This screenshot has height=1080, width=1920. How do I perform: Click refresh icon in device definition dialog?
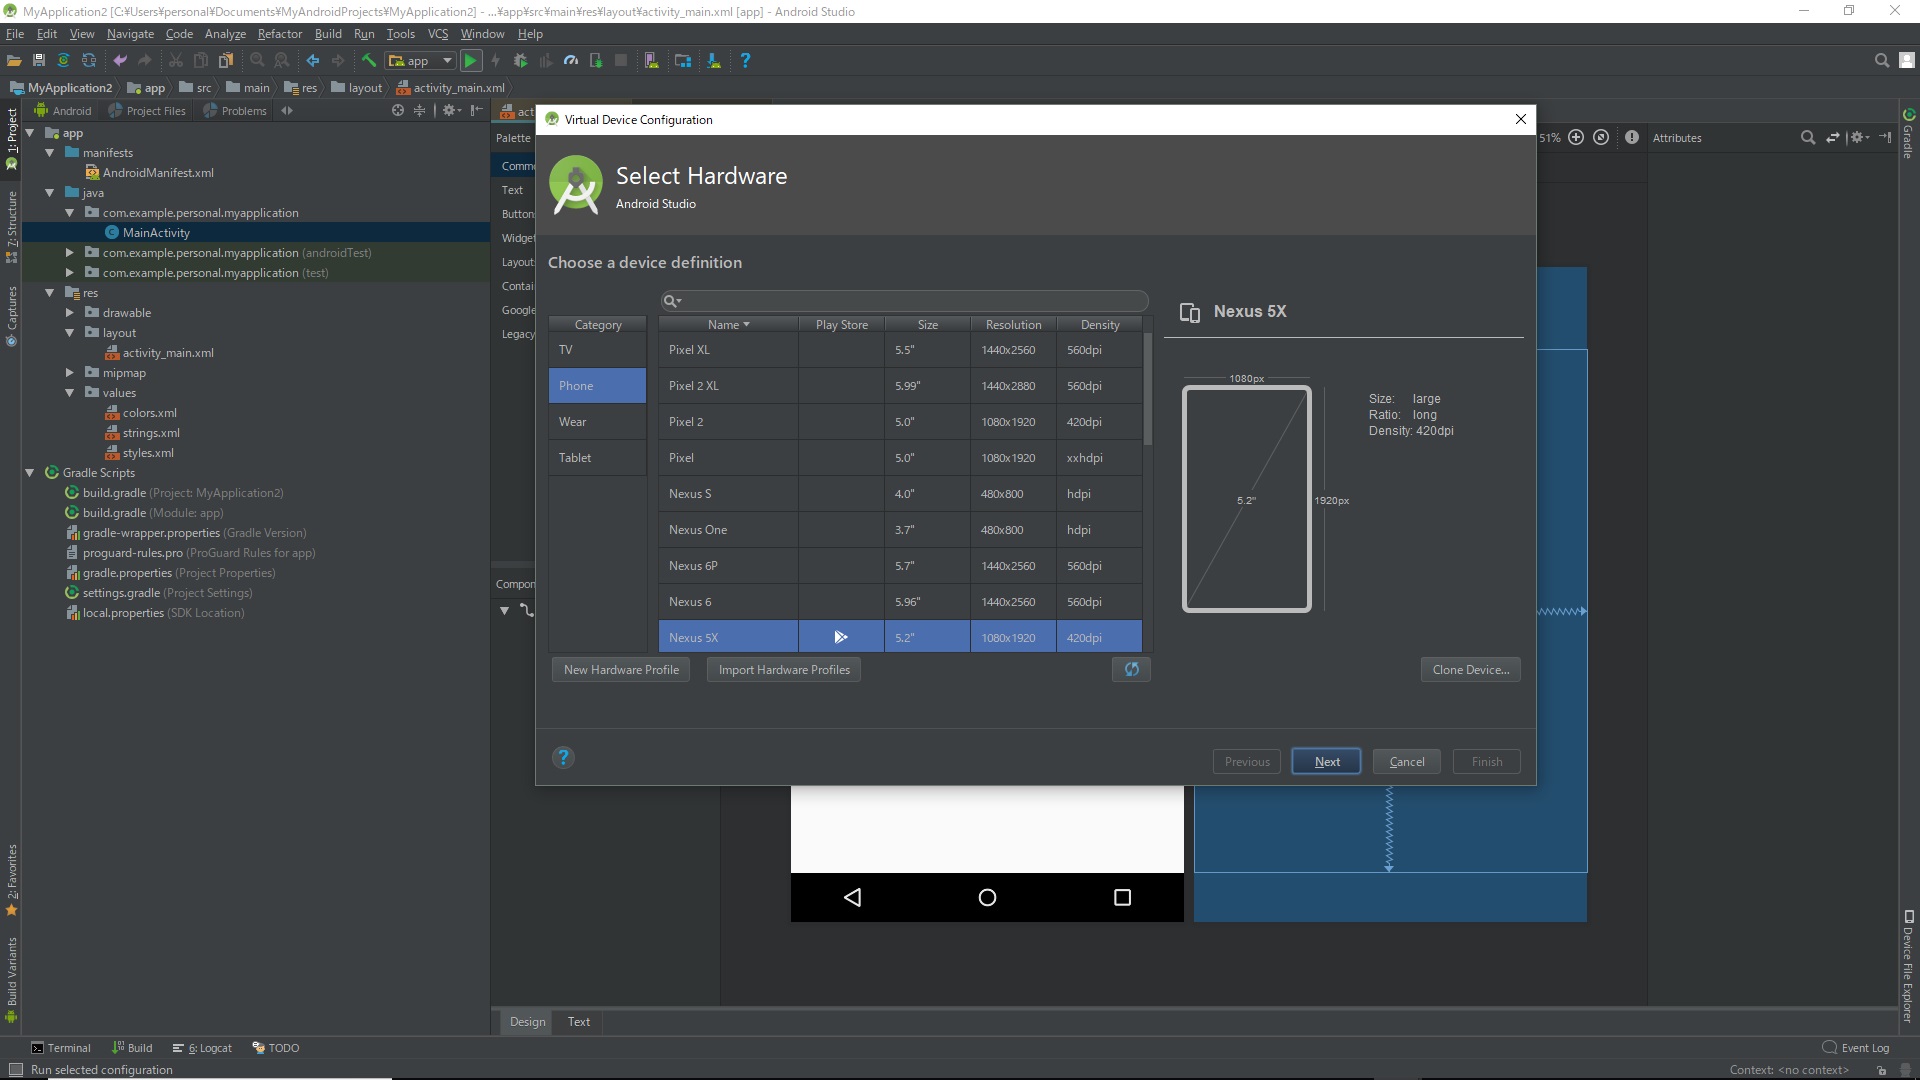[1131, 670]
